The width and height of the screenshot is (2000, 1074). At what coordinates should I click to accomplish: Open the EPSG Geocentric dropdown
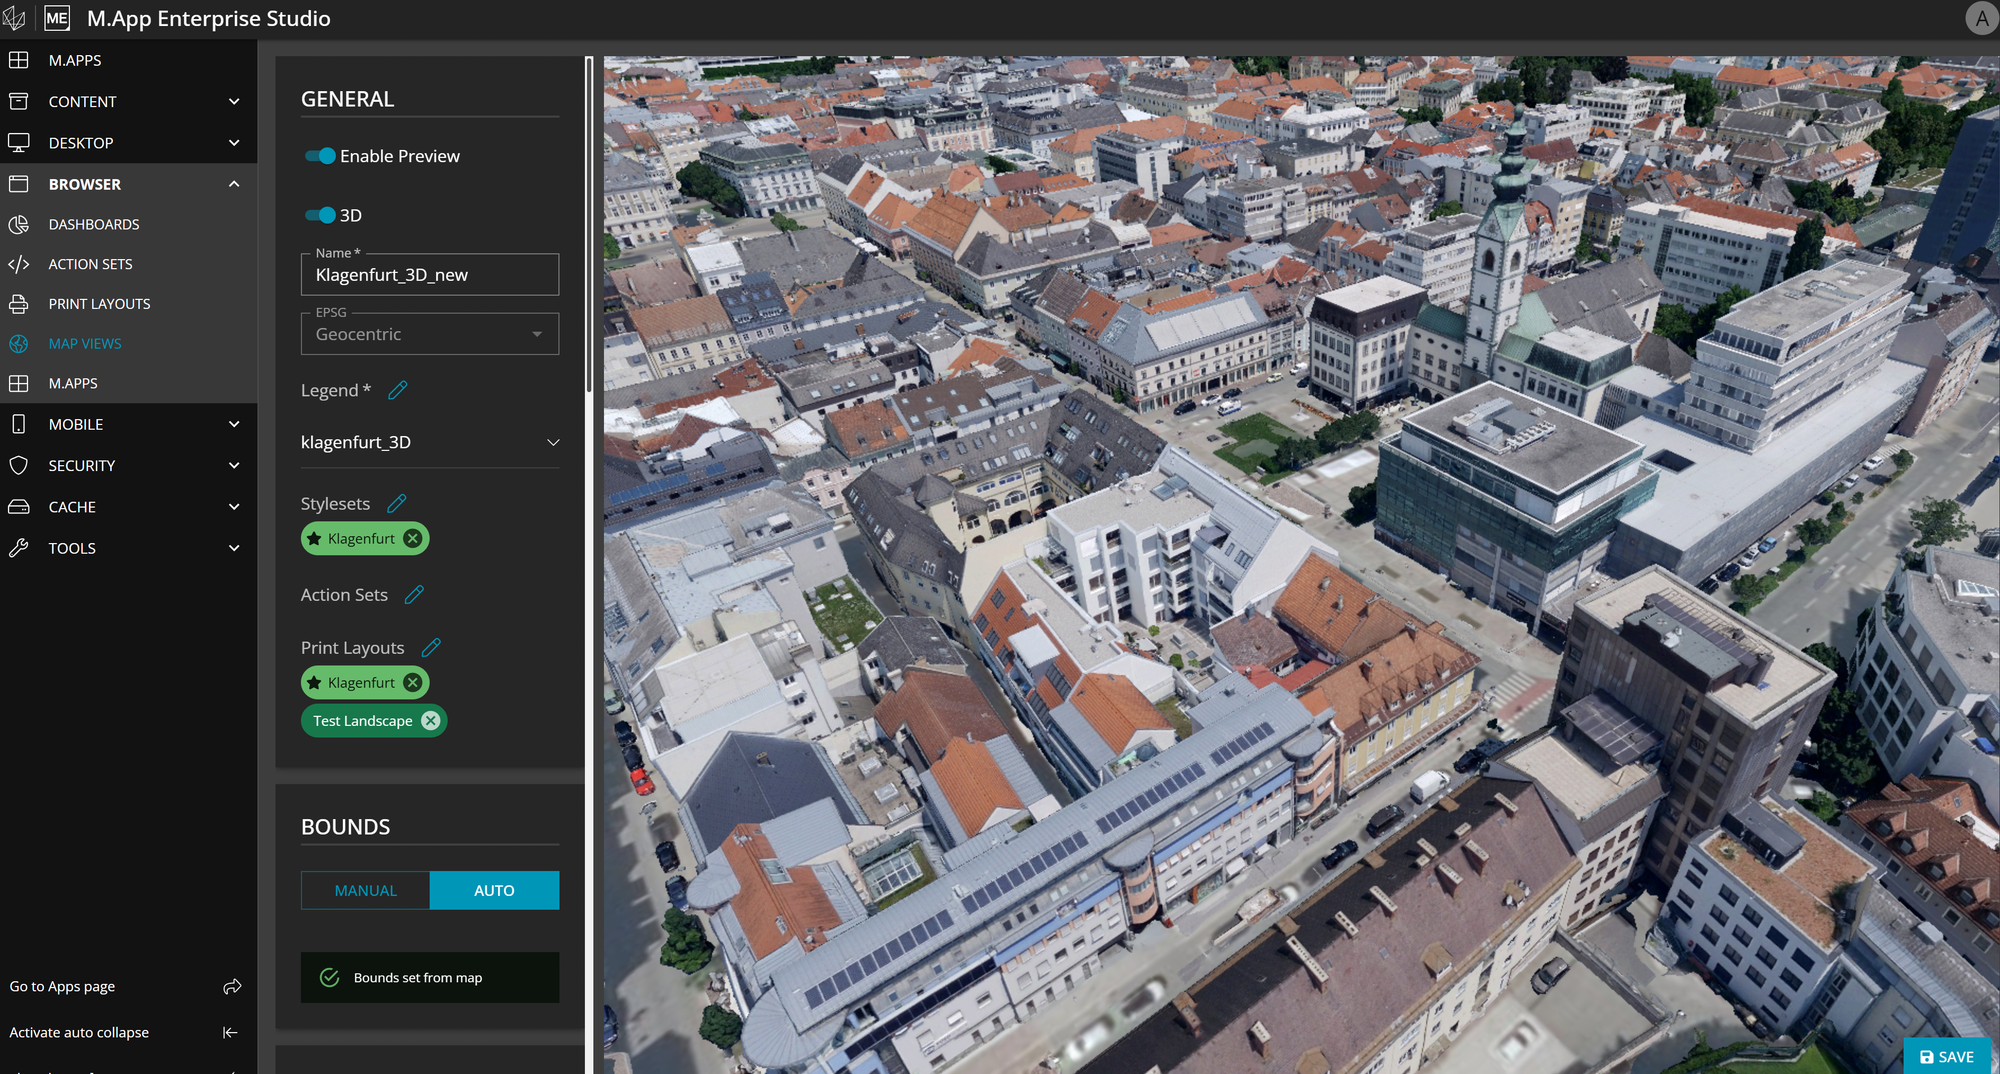(x=430, y=334)
